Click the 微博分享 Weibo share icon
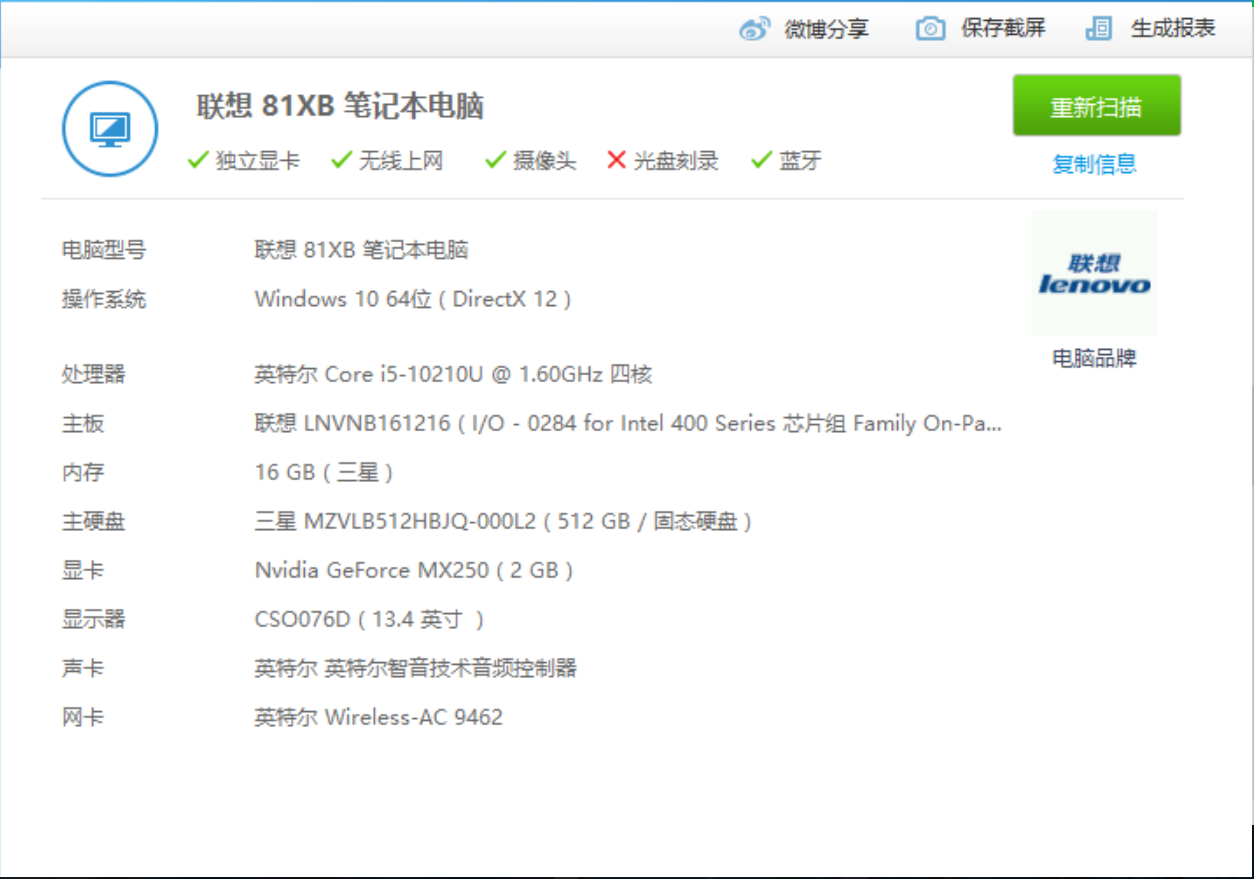 pos(754,29)
